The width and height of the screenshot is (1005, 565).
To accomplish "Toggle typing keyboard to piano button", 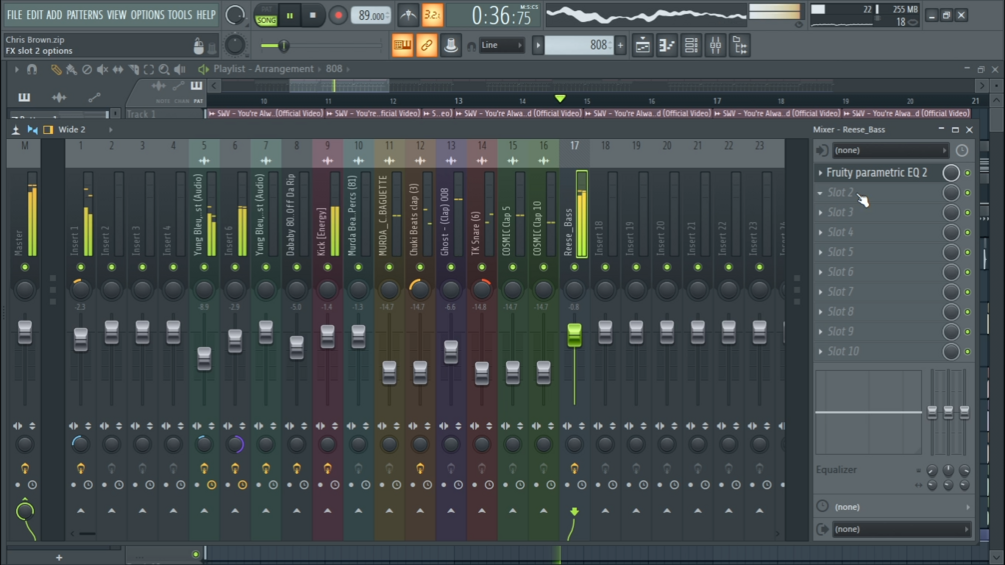I will [403, 45].
